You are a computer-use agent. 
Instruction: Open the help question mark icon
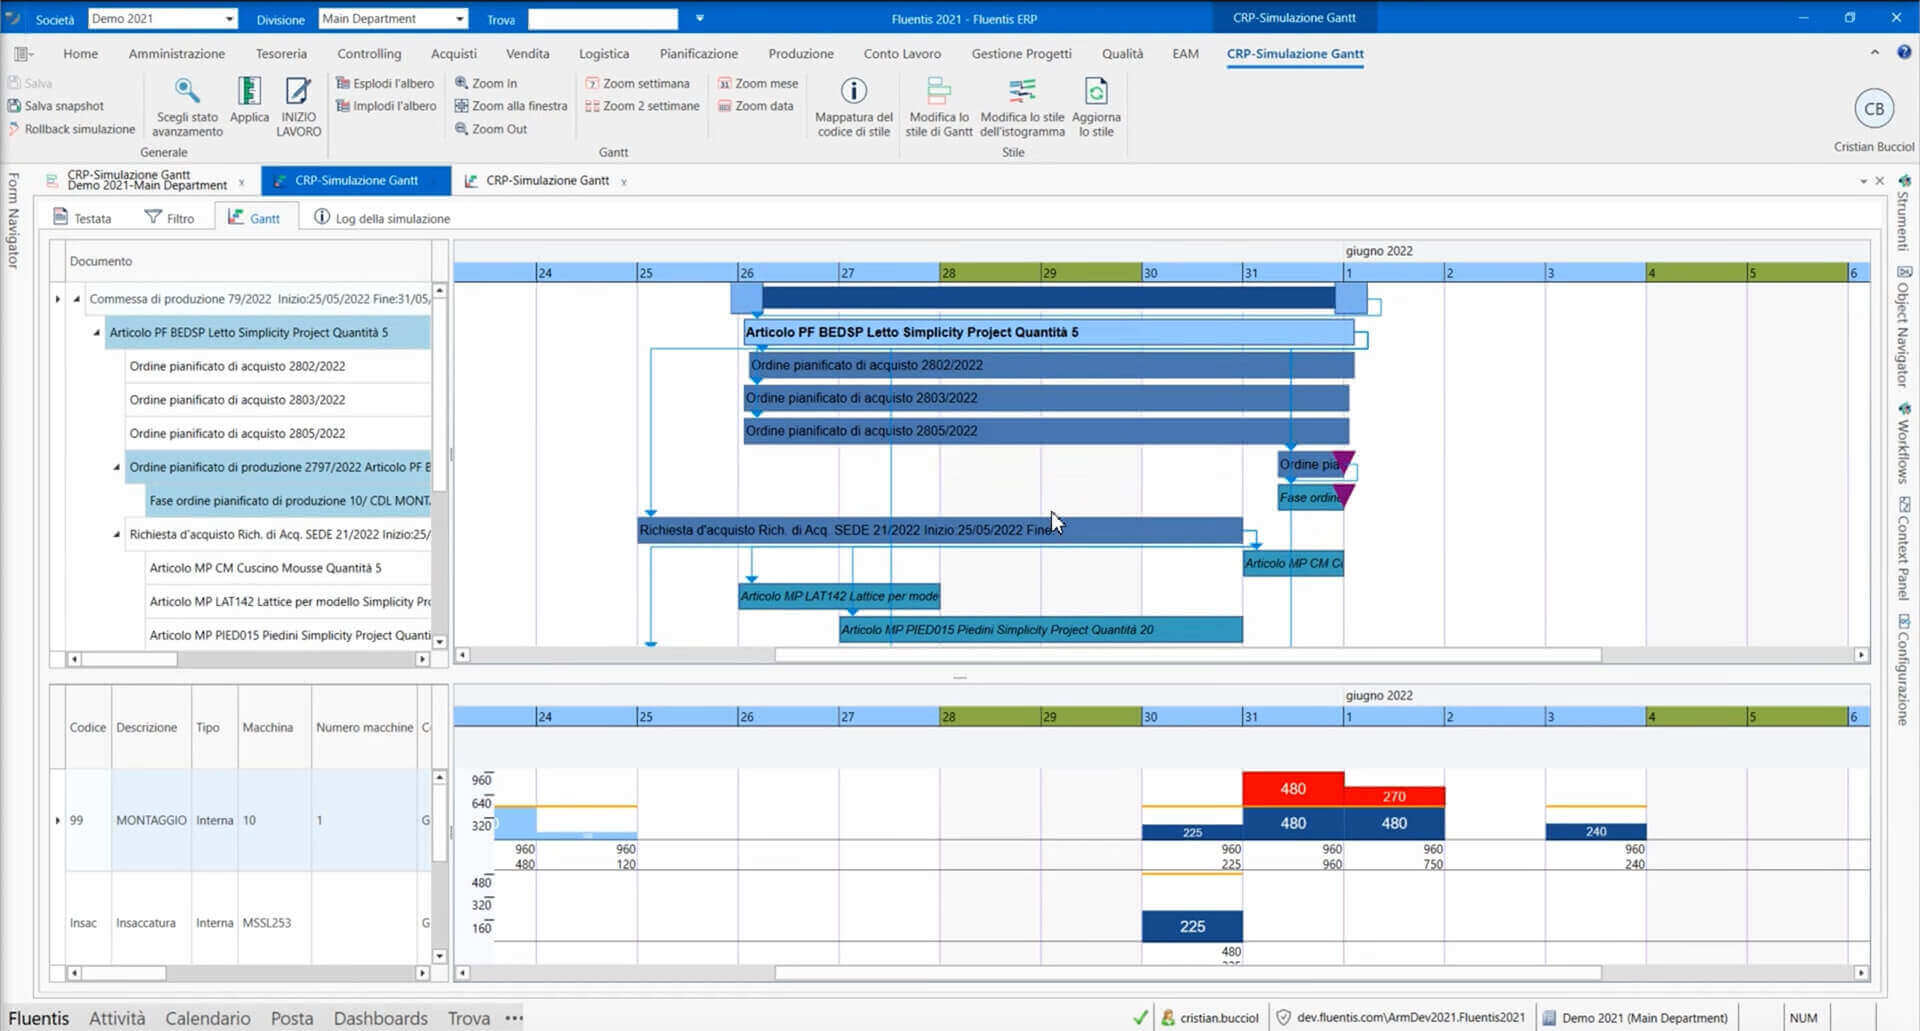[1905, 53]
